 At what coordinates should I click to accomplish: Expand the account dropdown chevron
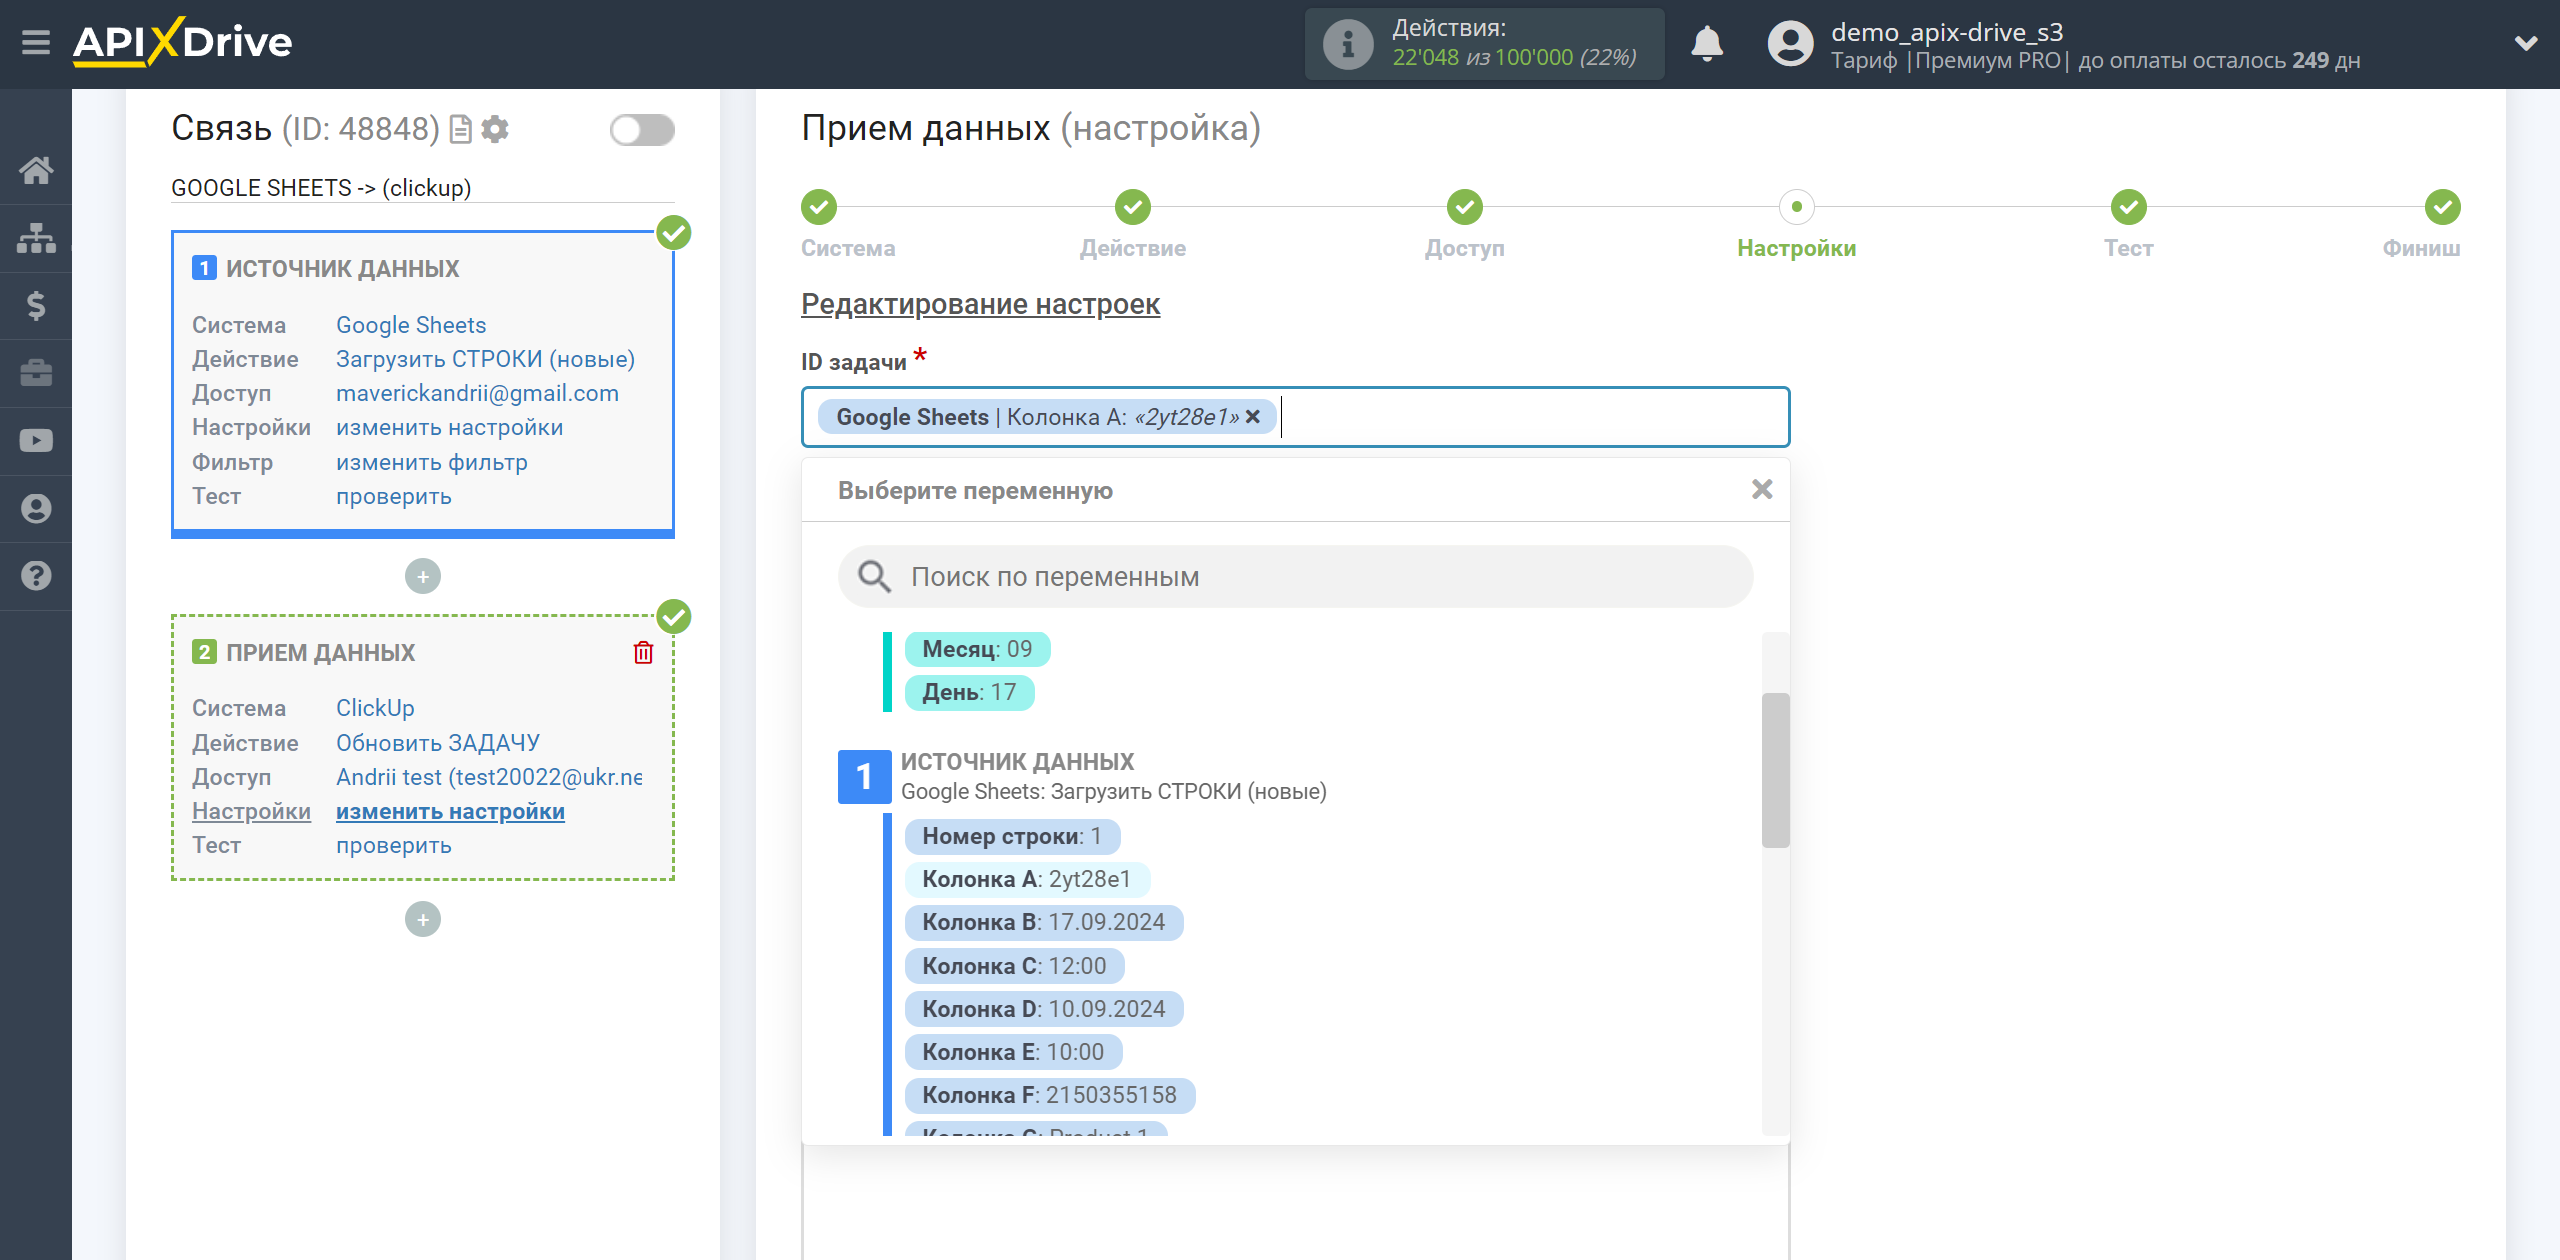pos(2526,44)
